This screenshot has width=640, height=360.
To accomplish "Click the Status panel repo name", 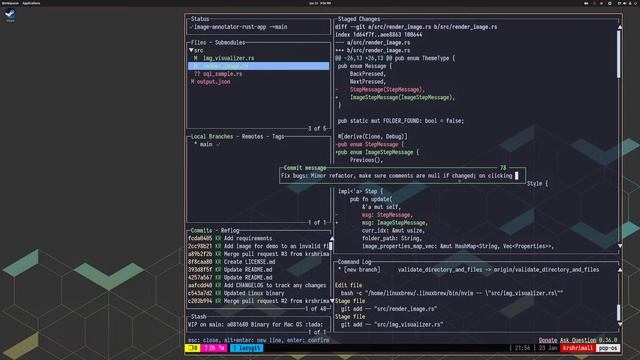I will click(230, 27).
